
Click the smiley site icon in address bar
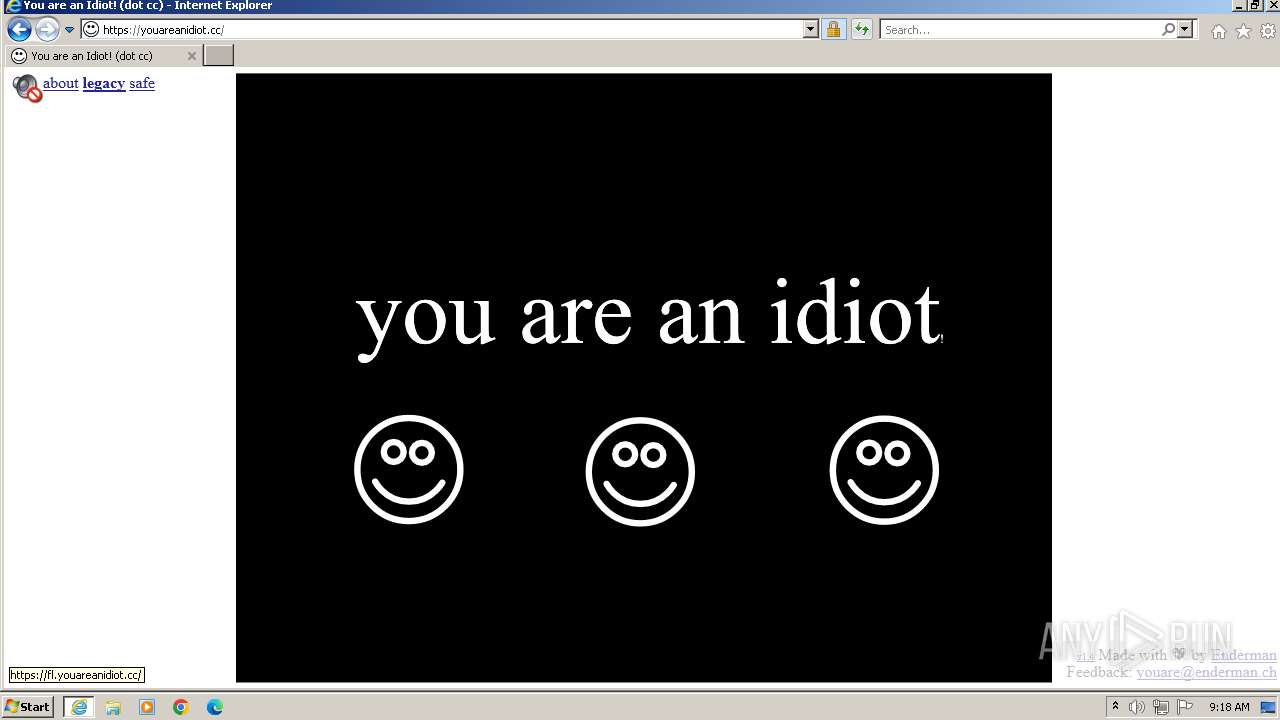[91, 30]
